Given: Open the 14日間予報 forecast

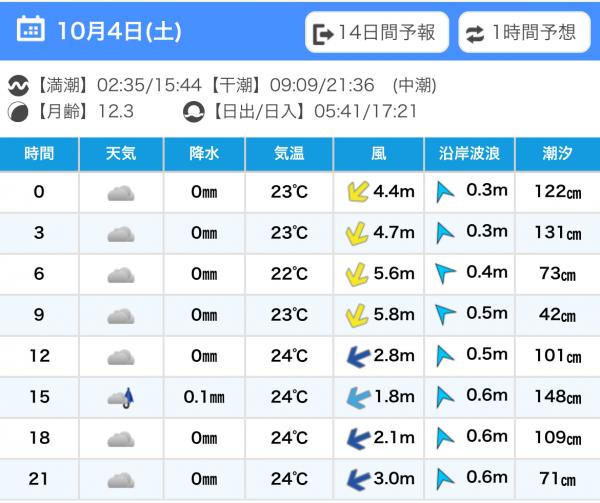Looking at the screenshot, I should (x=376, y=32).
